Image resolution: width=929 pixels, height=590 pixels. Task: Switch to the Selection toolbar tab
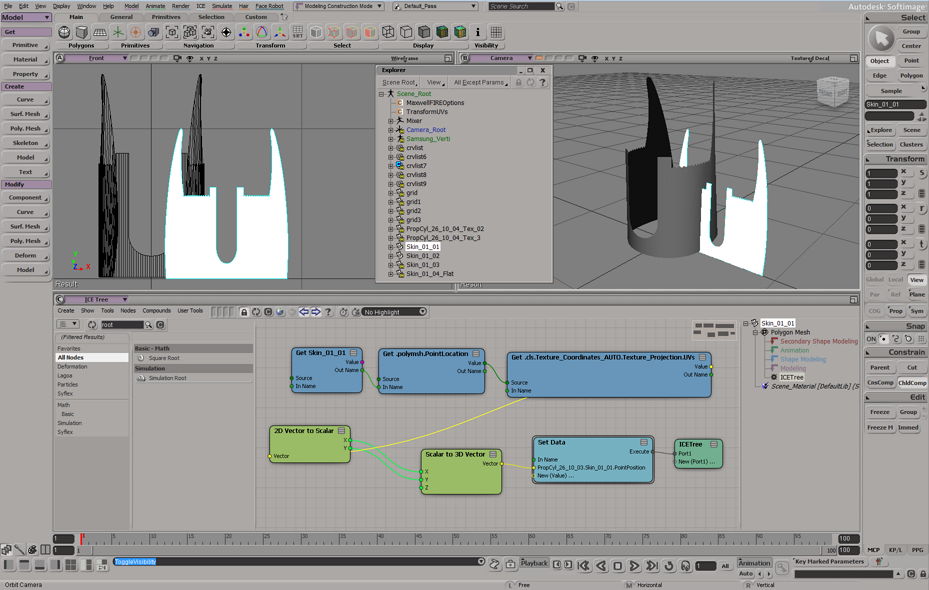[211, 17]
